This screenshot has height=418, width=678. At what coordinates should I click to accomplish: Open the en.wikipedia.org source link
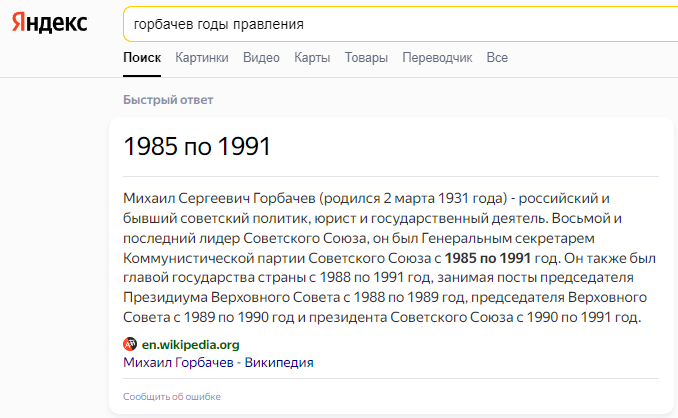(190, 344)
